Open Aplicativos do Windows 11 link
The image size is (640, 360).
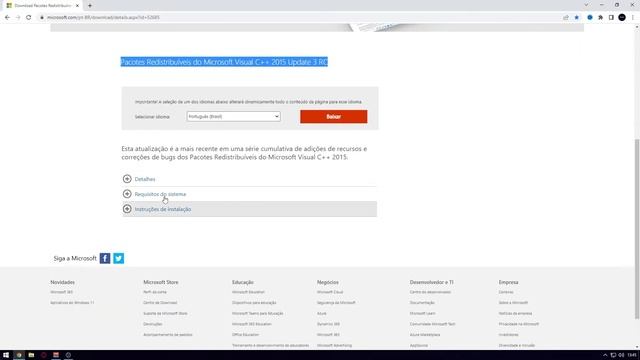[x=72, y=303]
